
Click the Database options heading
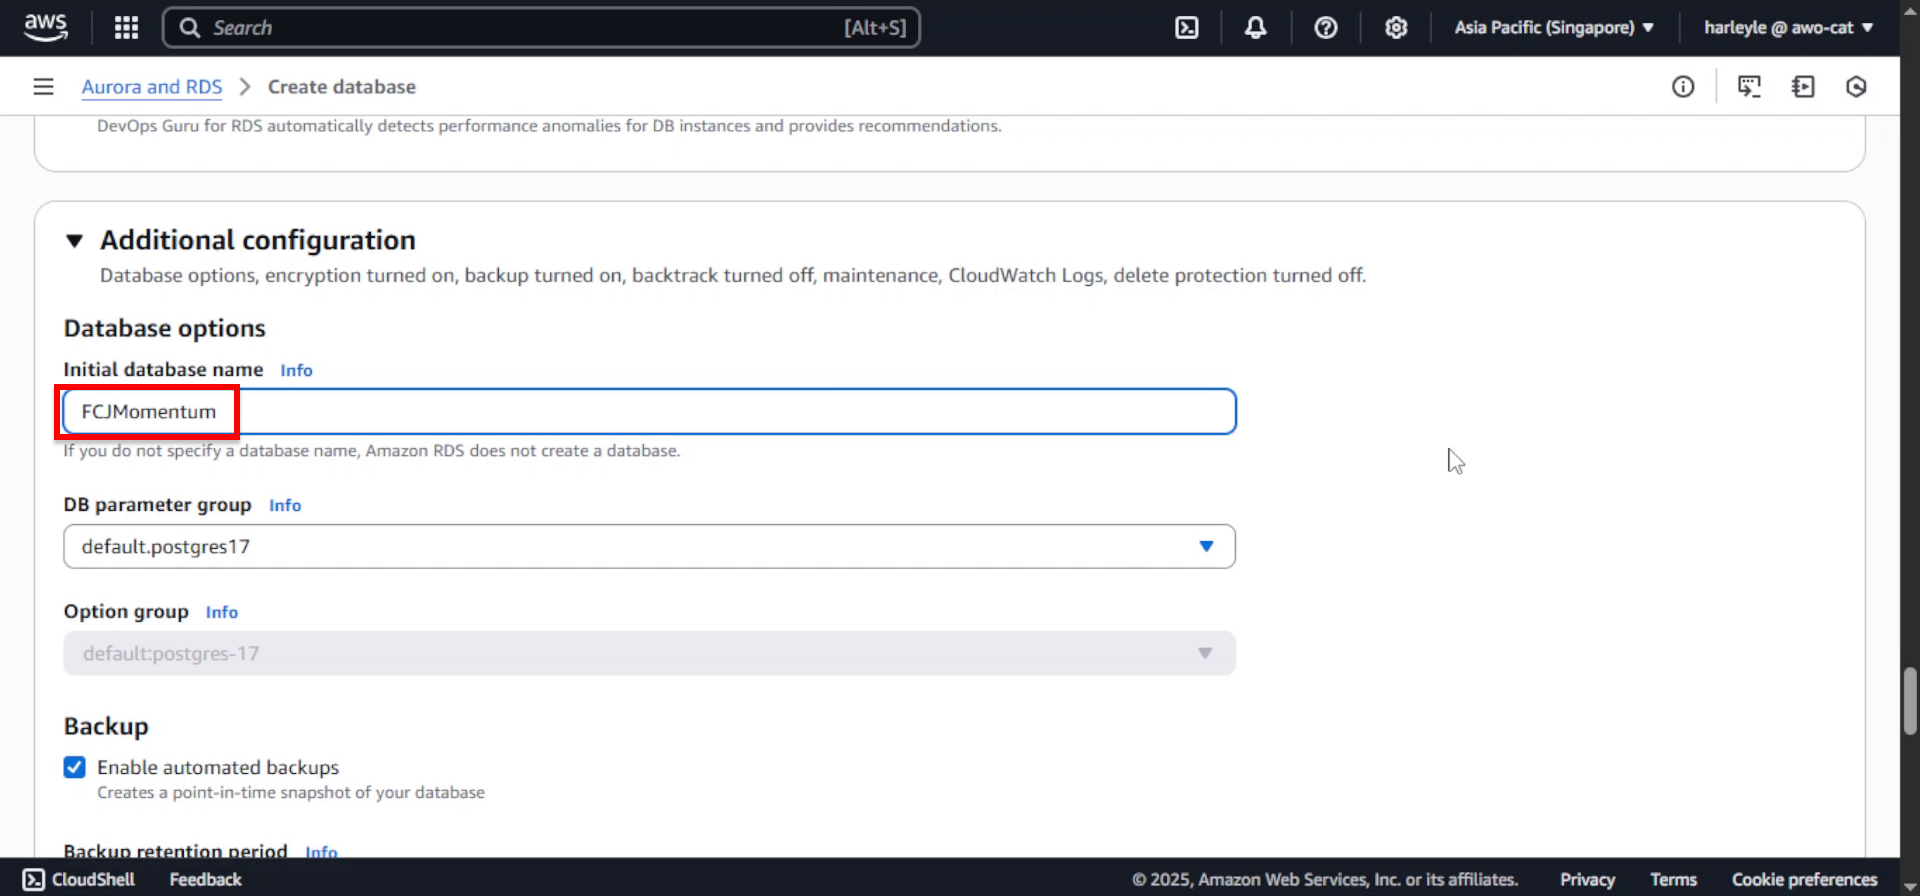[165, 328]
